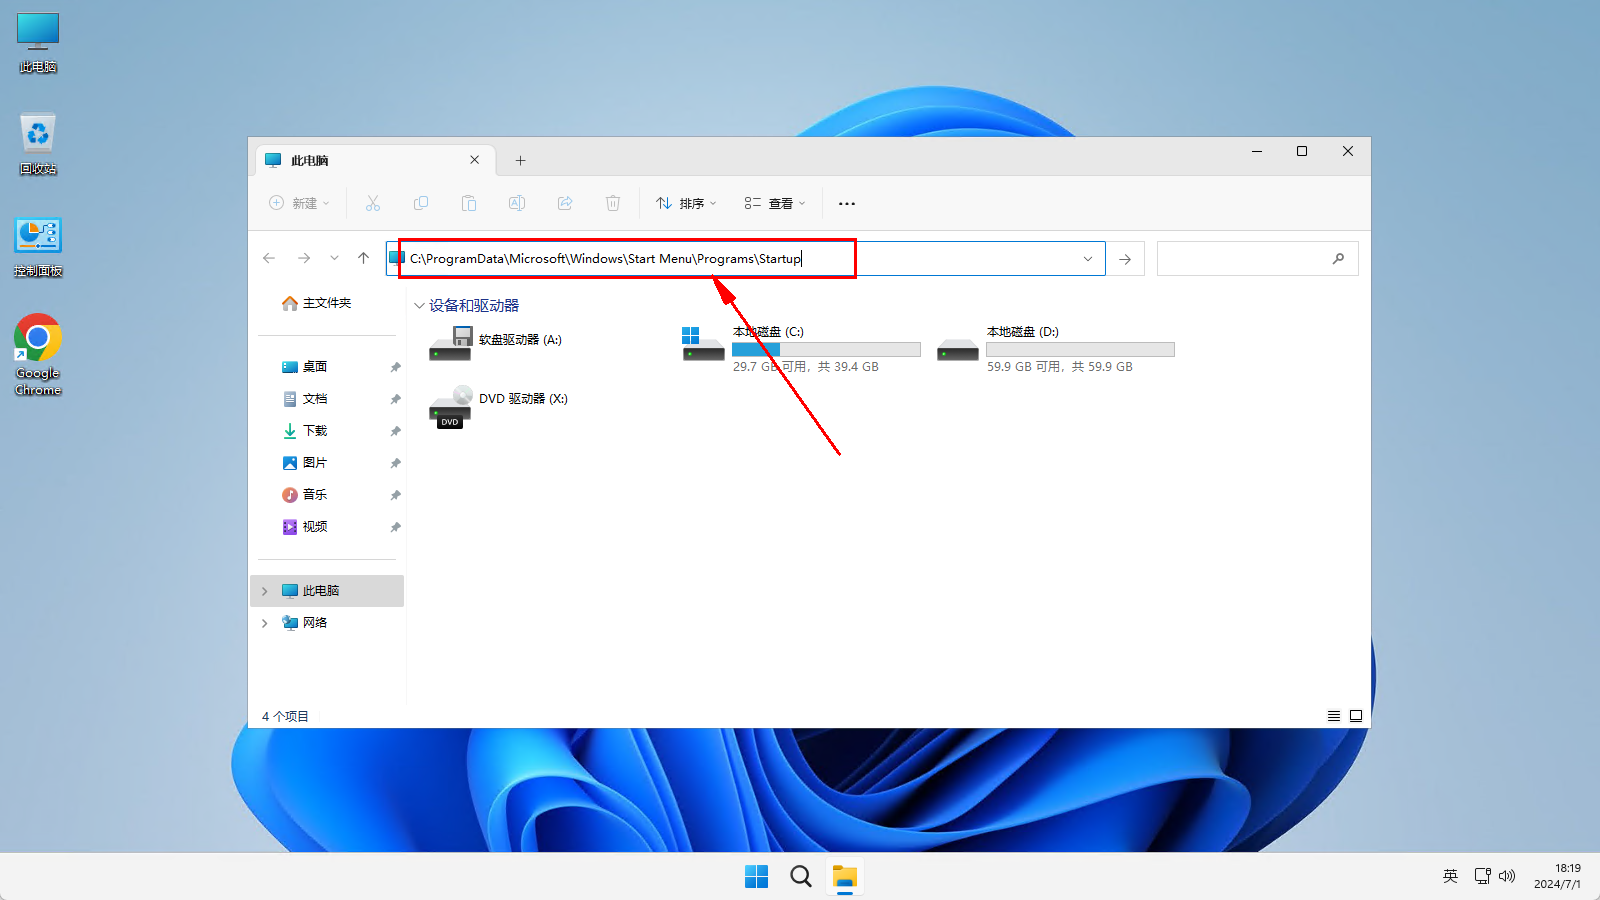Click the Share icon in toolbar
This screenshot has width=1600, height=900.
[x=565, y=203]
